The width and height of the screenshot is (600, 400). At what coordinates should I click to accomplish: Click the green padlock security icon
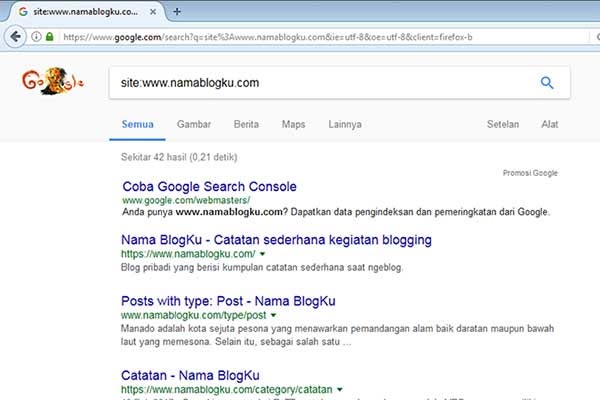49,37
